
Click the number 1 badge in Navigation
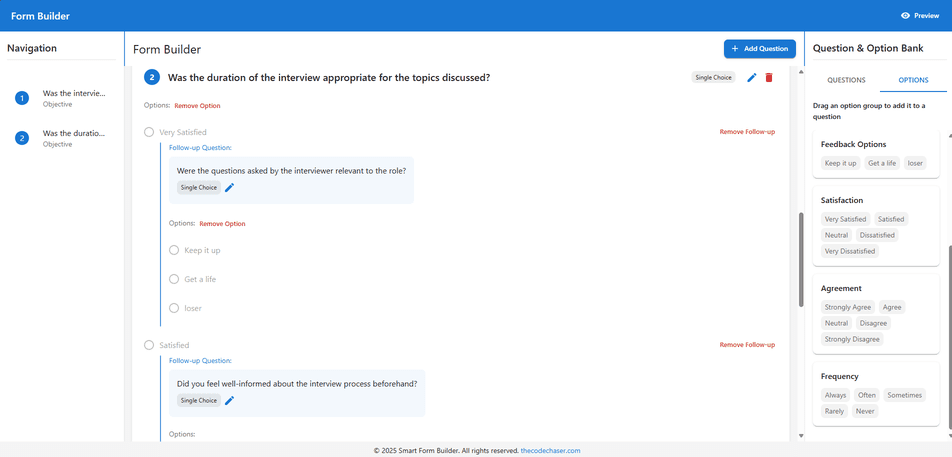pos(22,98)
